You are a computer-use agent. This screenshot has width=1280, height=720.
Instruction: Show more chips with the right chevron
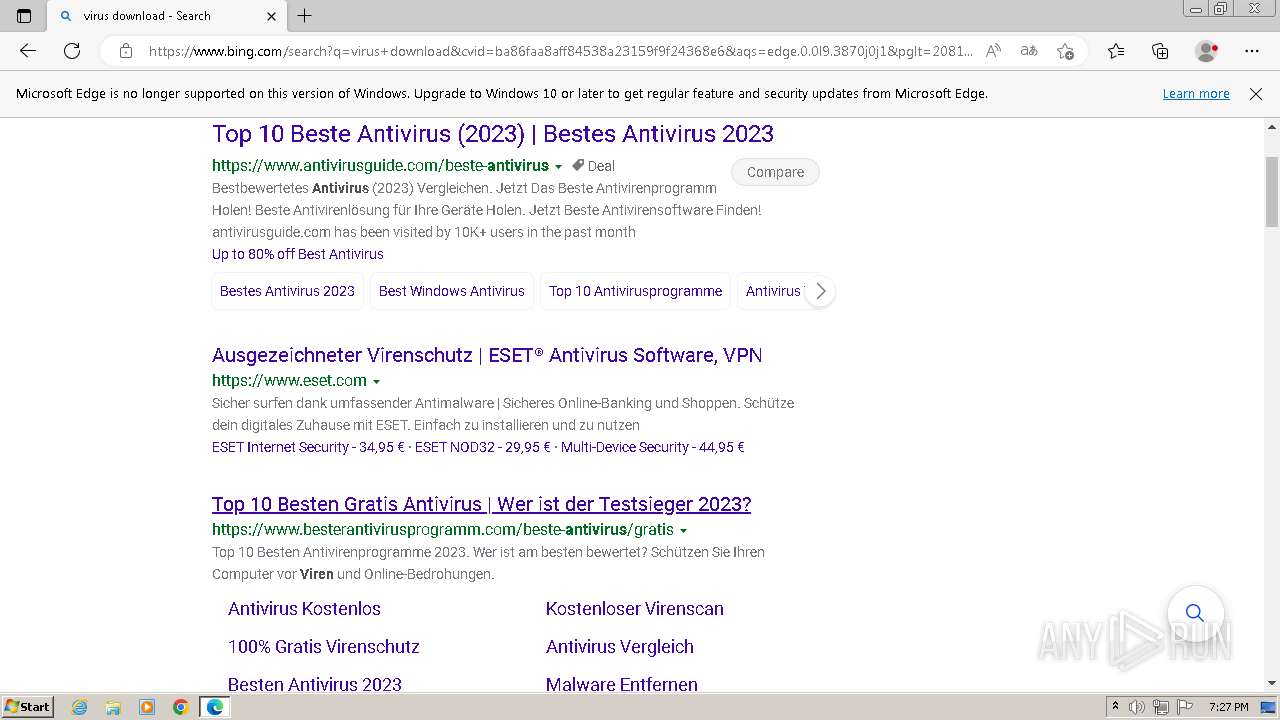[820, 291]
